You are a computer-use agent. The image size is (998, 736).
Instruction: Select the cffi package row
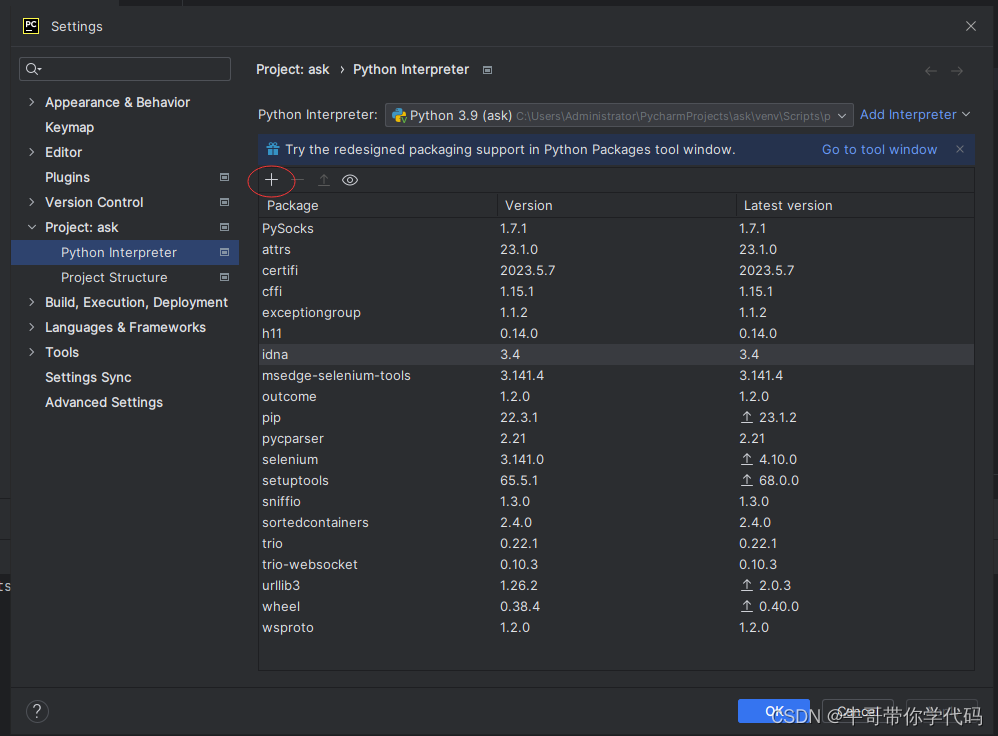616,291
